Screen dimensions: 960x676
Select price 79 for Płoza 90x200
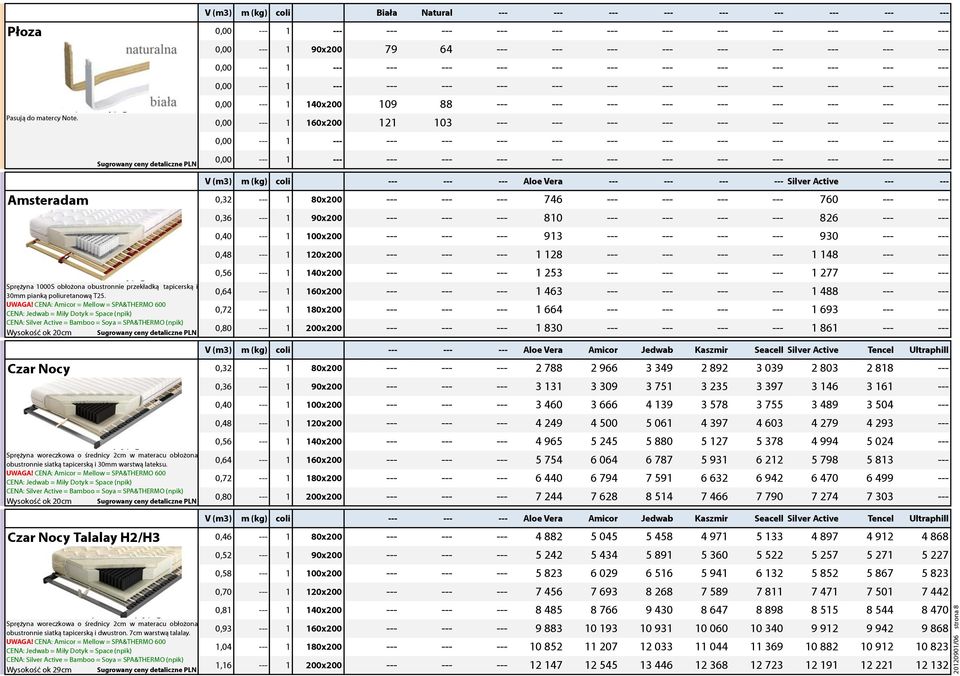391,49
